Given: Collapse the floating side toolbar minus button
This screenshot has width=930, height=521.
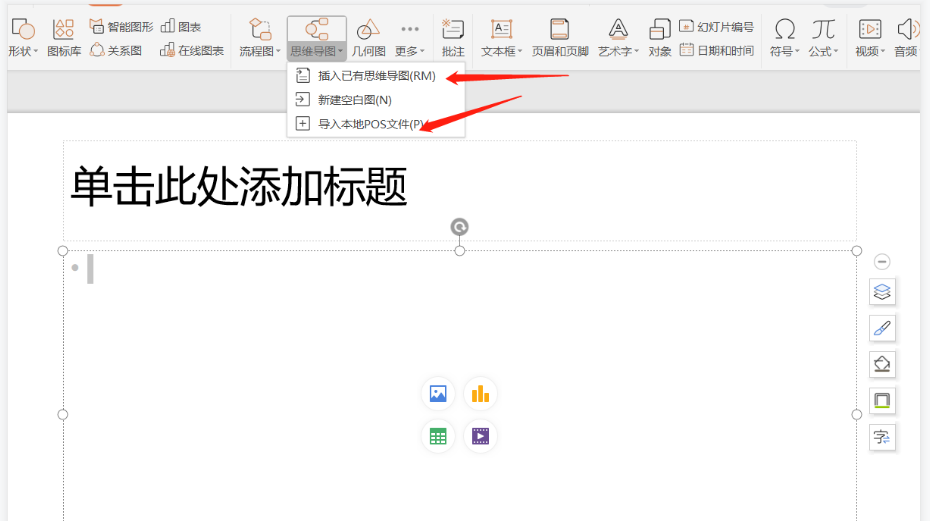Looking at the screenshot, I should [x=882, y=262].
